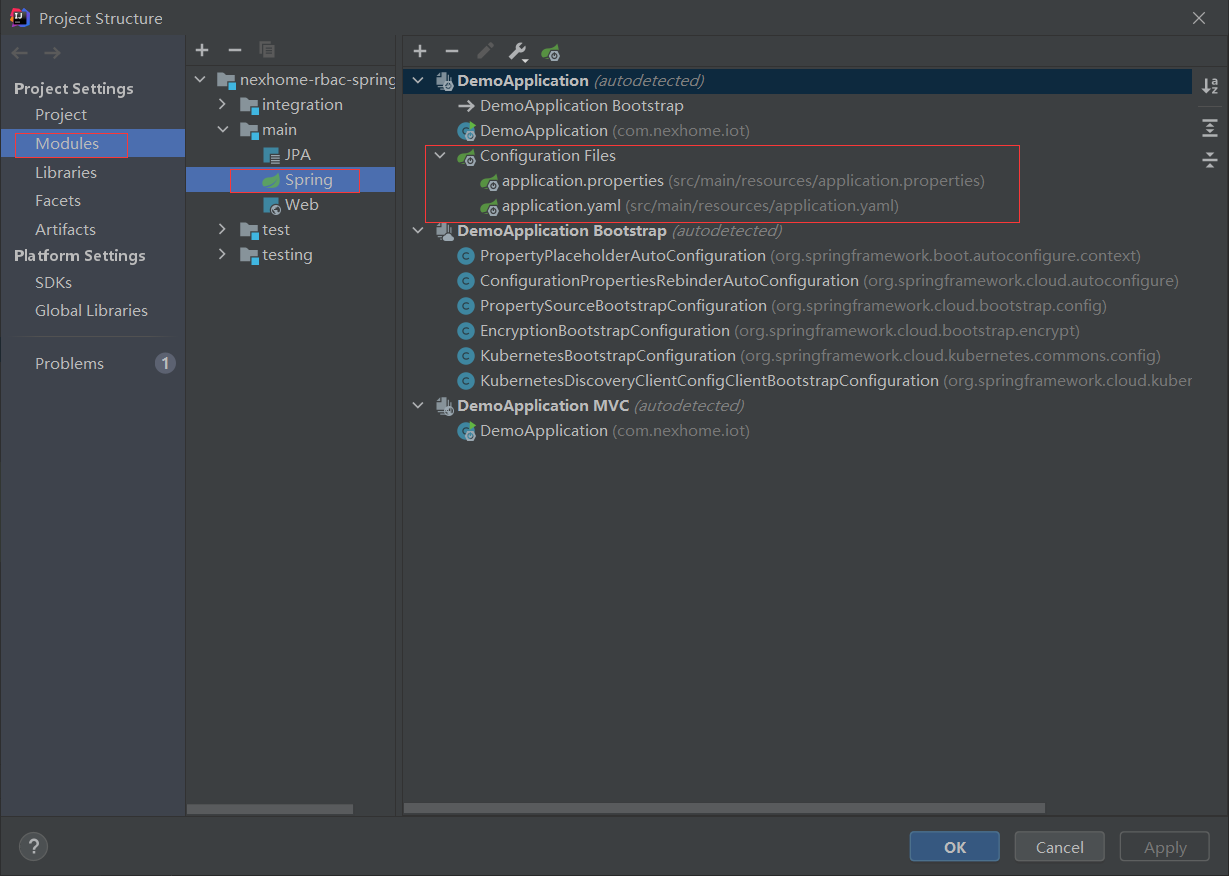Click the KubernetesBootstrapConfiguration class icon
The height and width of the screenshot is (876, 1229).
(x=465, y=356)
